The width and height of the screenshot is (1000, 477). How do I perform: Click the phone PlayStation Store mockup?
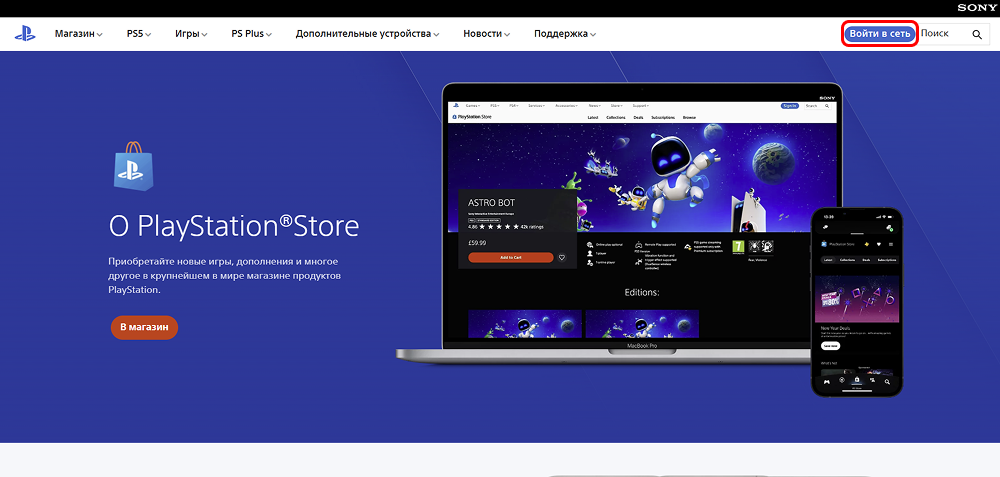(857, 301)
